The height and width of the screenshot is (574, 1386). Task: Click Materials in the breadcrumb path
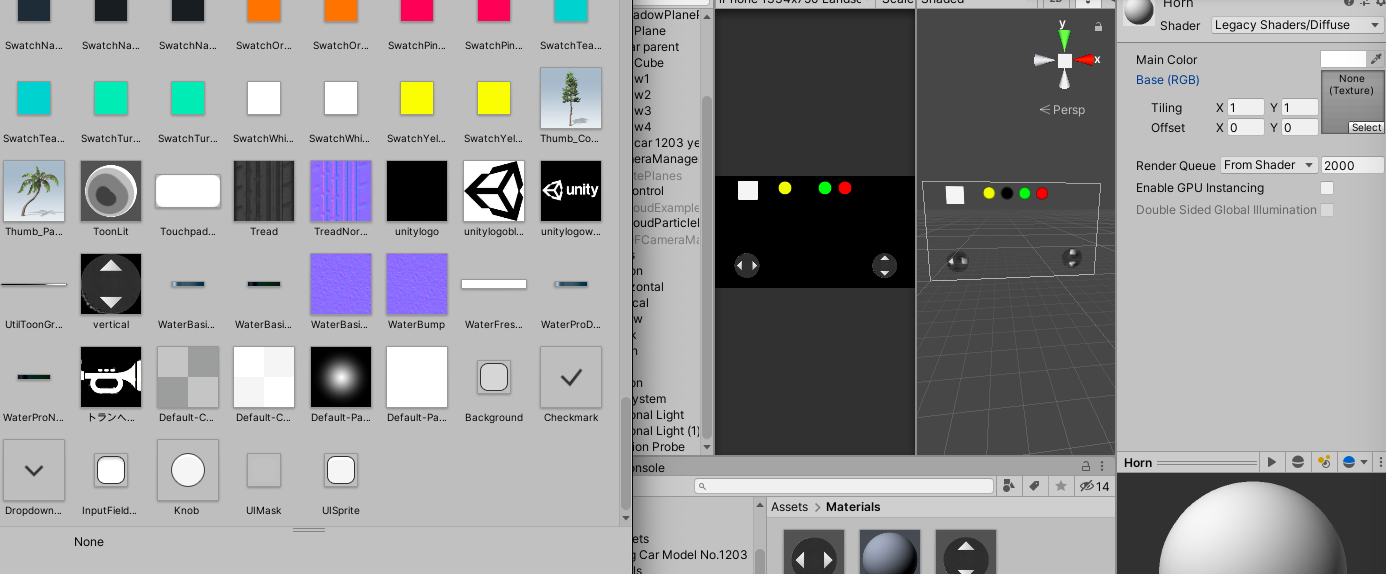click(853, 507)
